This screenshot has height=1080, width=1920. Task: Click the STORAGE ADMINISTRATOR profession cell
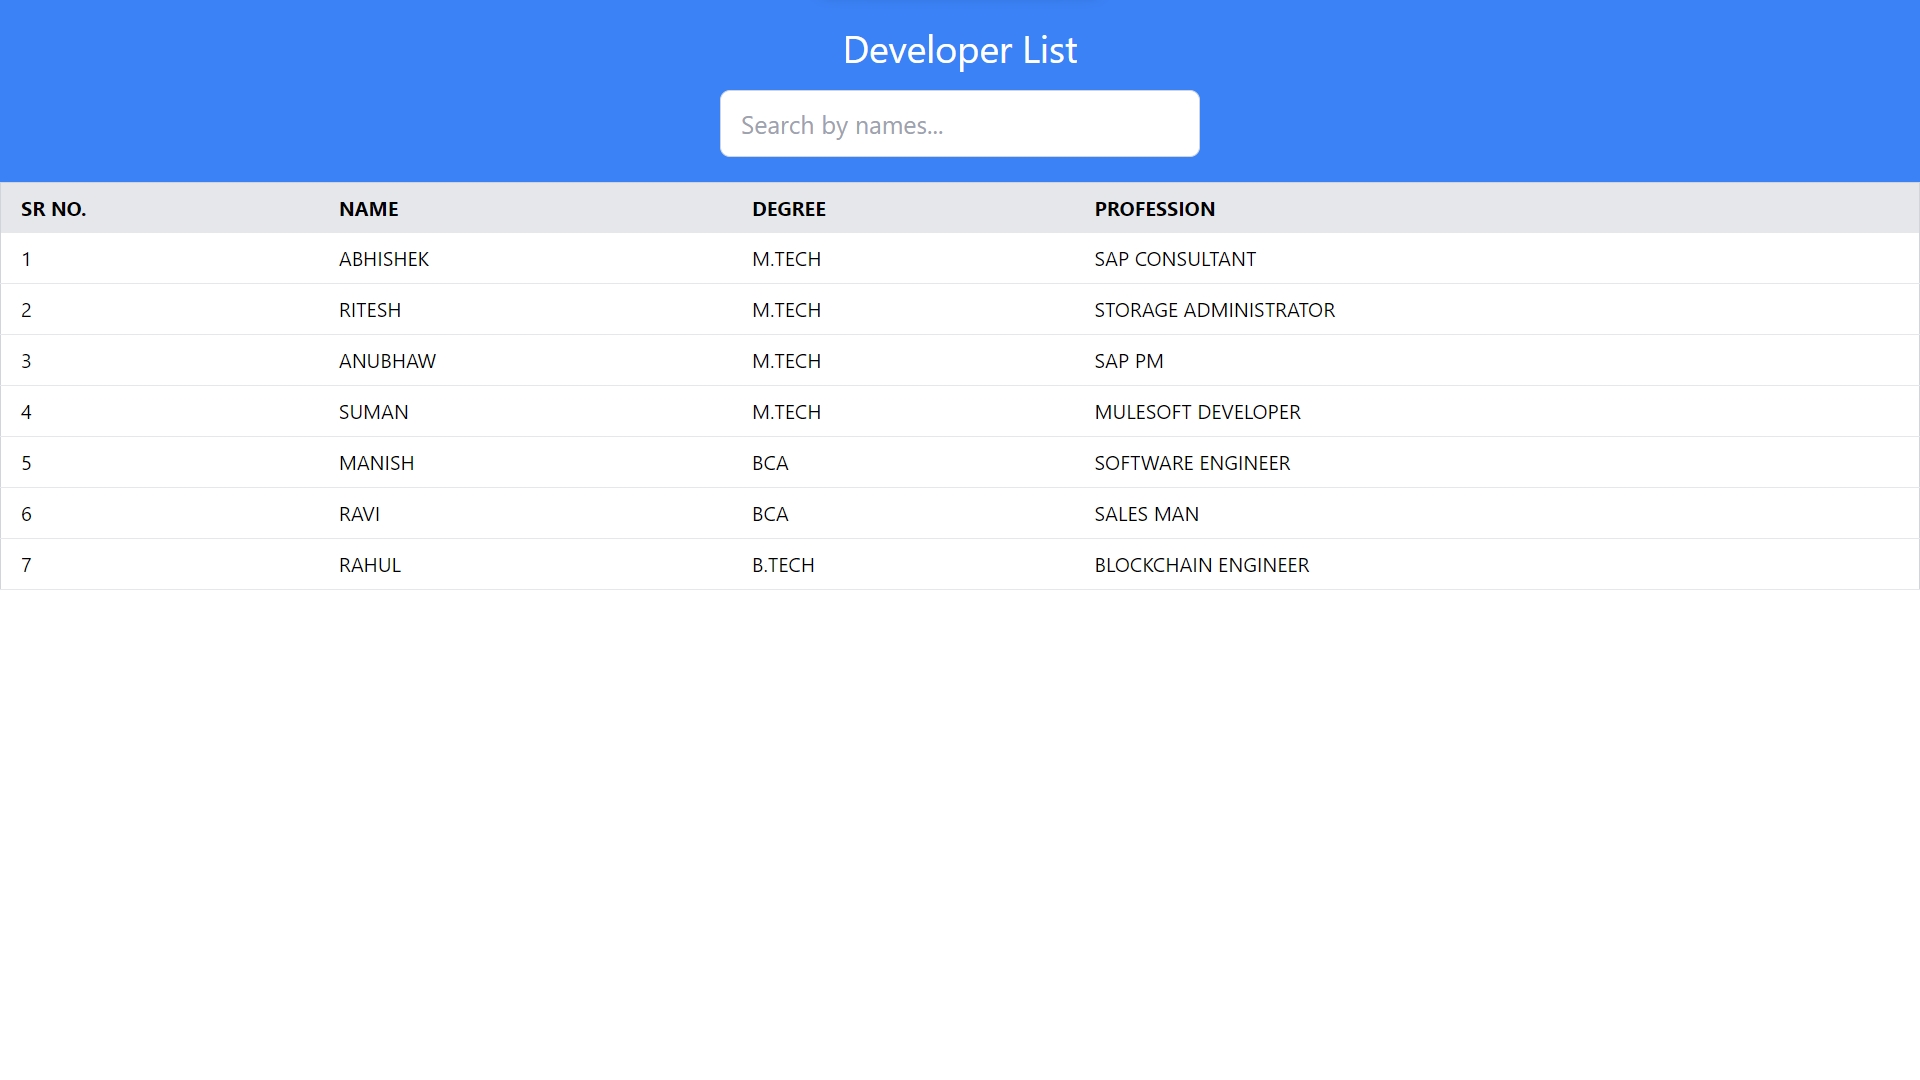(1214, 310)
